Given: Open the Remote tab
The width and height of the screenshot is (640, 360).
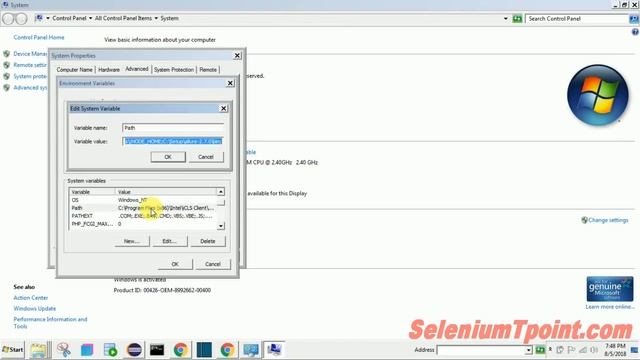Looking at the screenshot, I should pos(208,70).
